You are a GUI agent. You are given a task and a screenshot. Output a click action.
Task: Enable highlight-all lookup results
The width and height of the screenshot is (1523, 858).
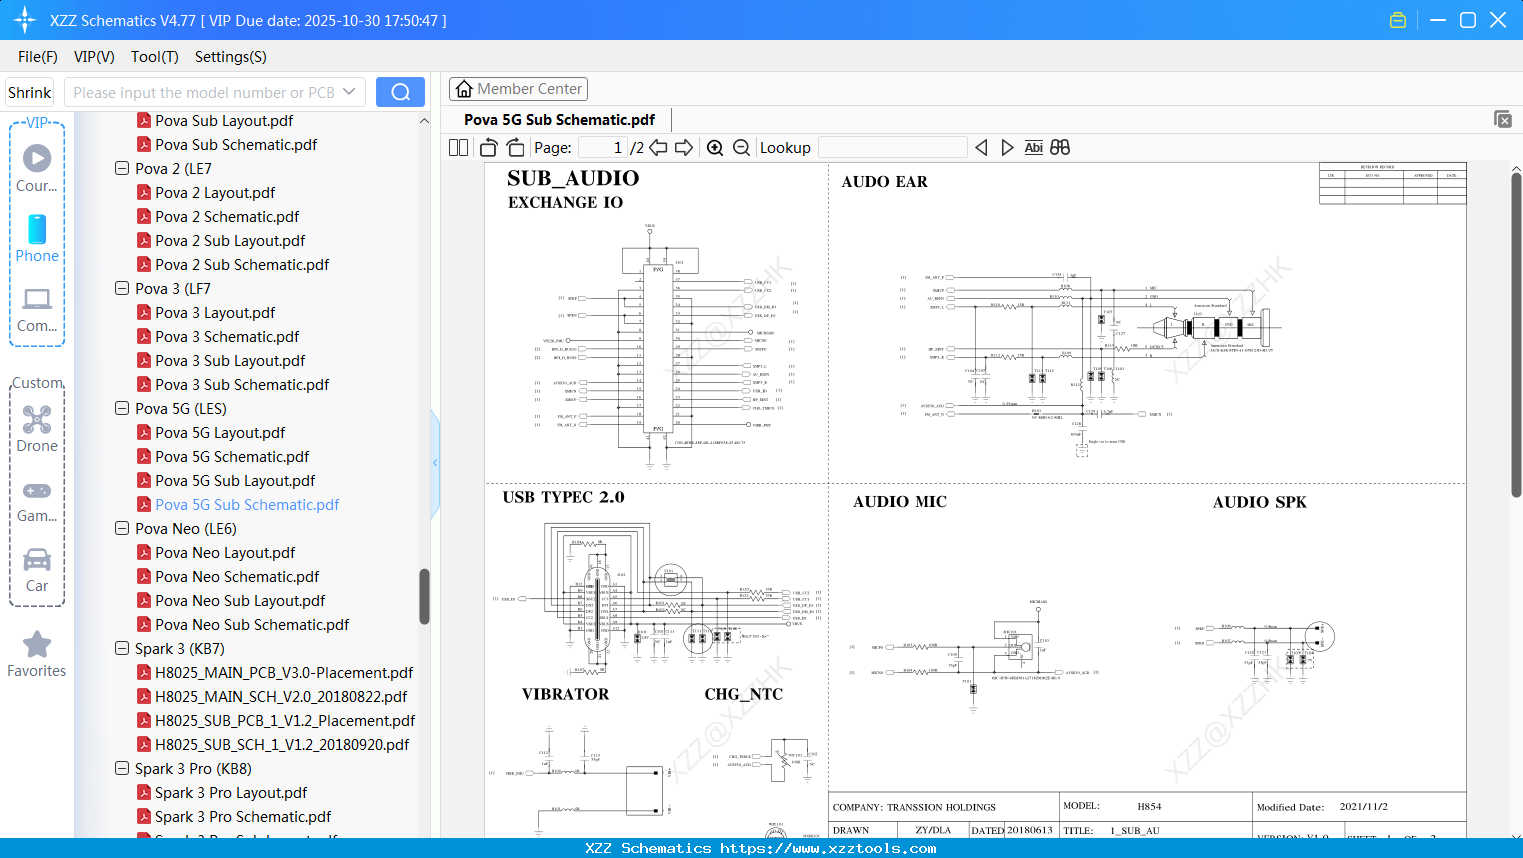coord(1060,147)
